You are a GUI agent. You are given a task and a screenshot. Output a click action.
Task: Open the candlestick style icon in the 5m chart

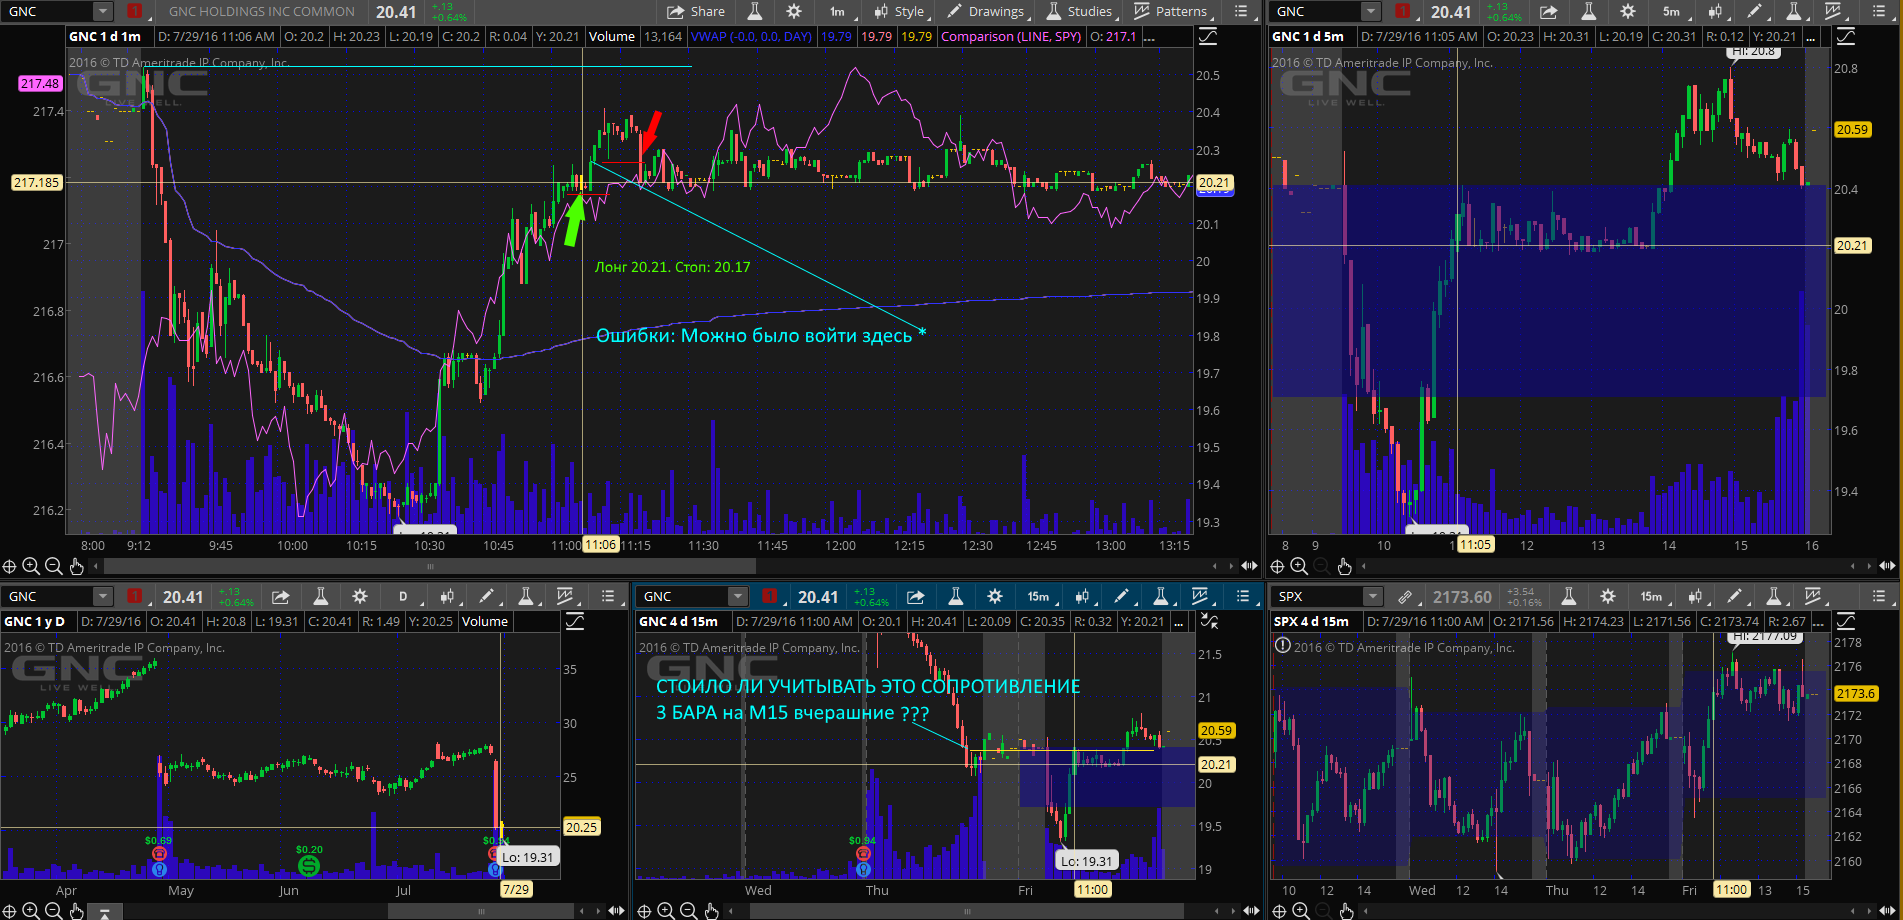pyautogui.click(x=1716, y=12)
